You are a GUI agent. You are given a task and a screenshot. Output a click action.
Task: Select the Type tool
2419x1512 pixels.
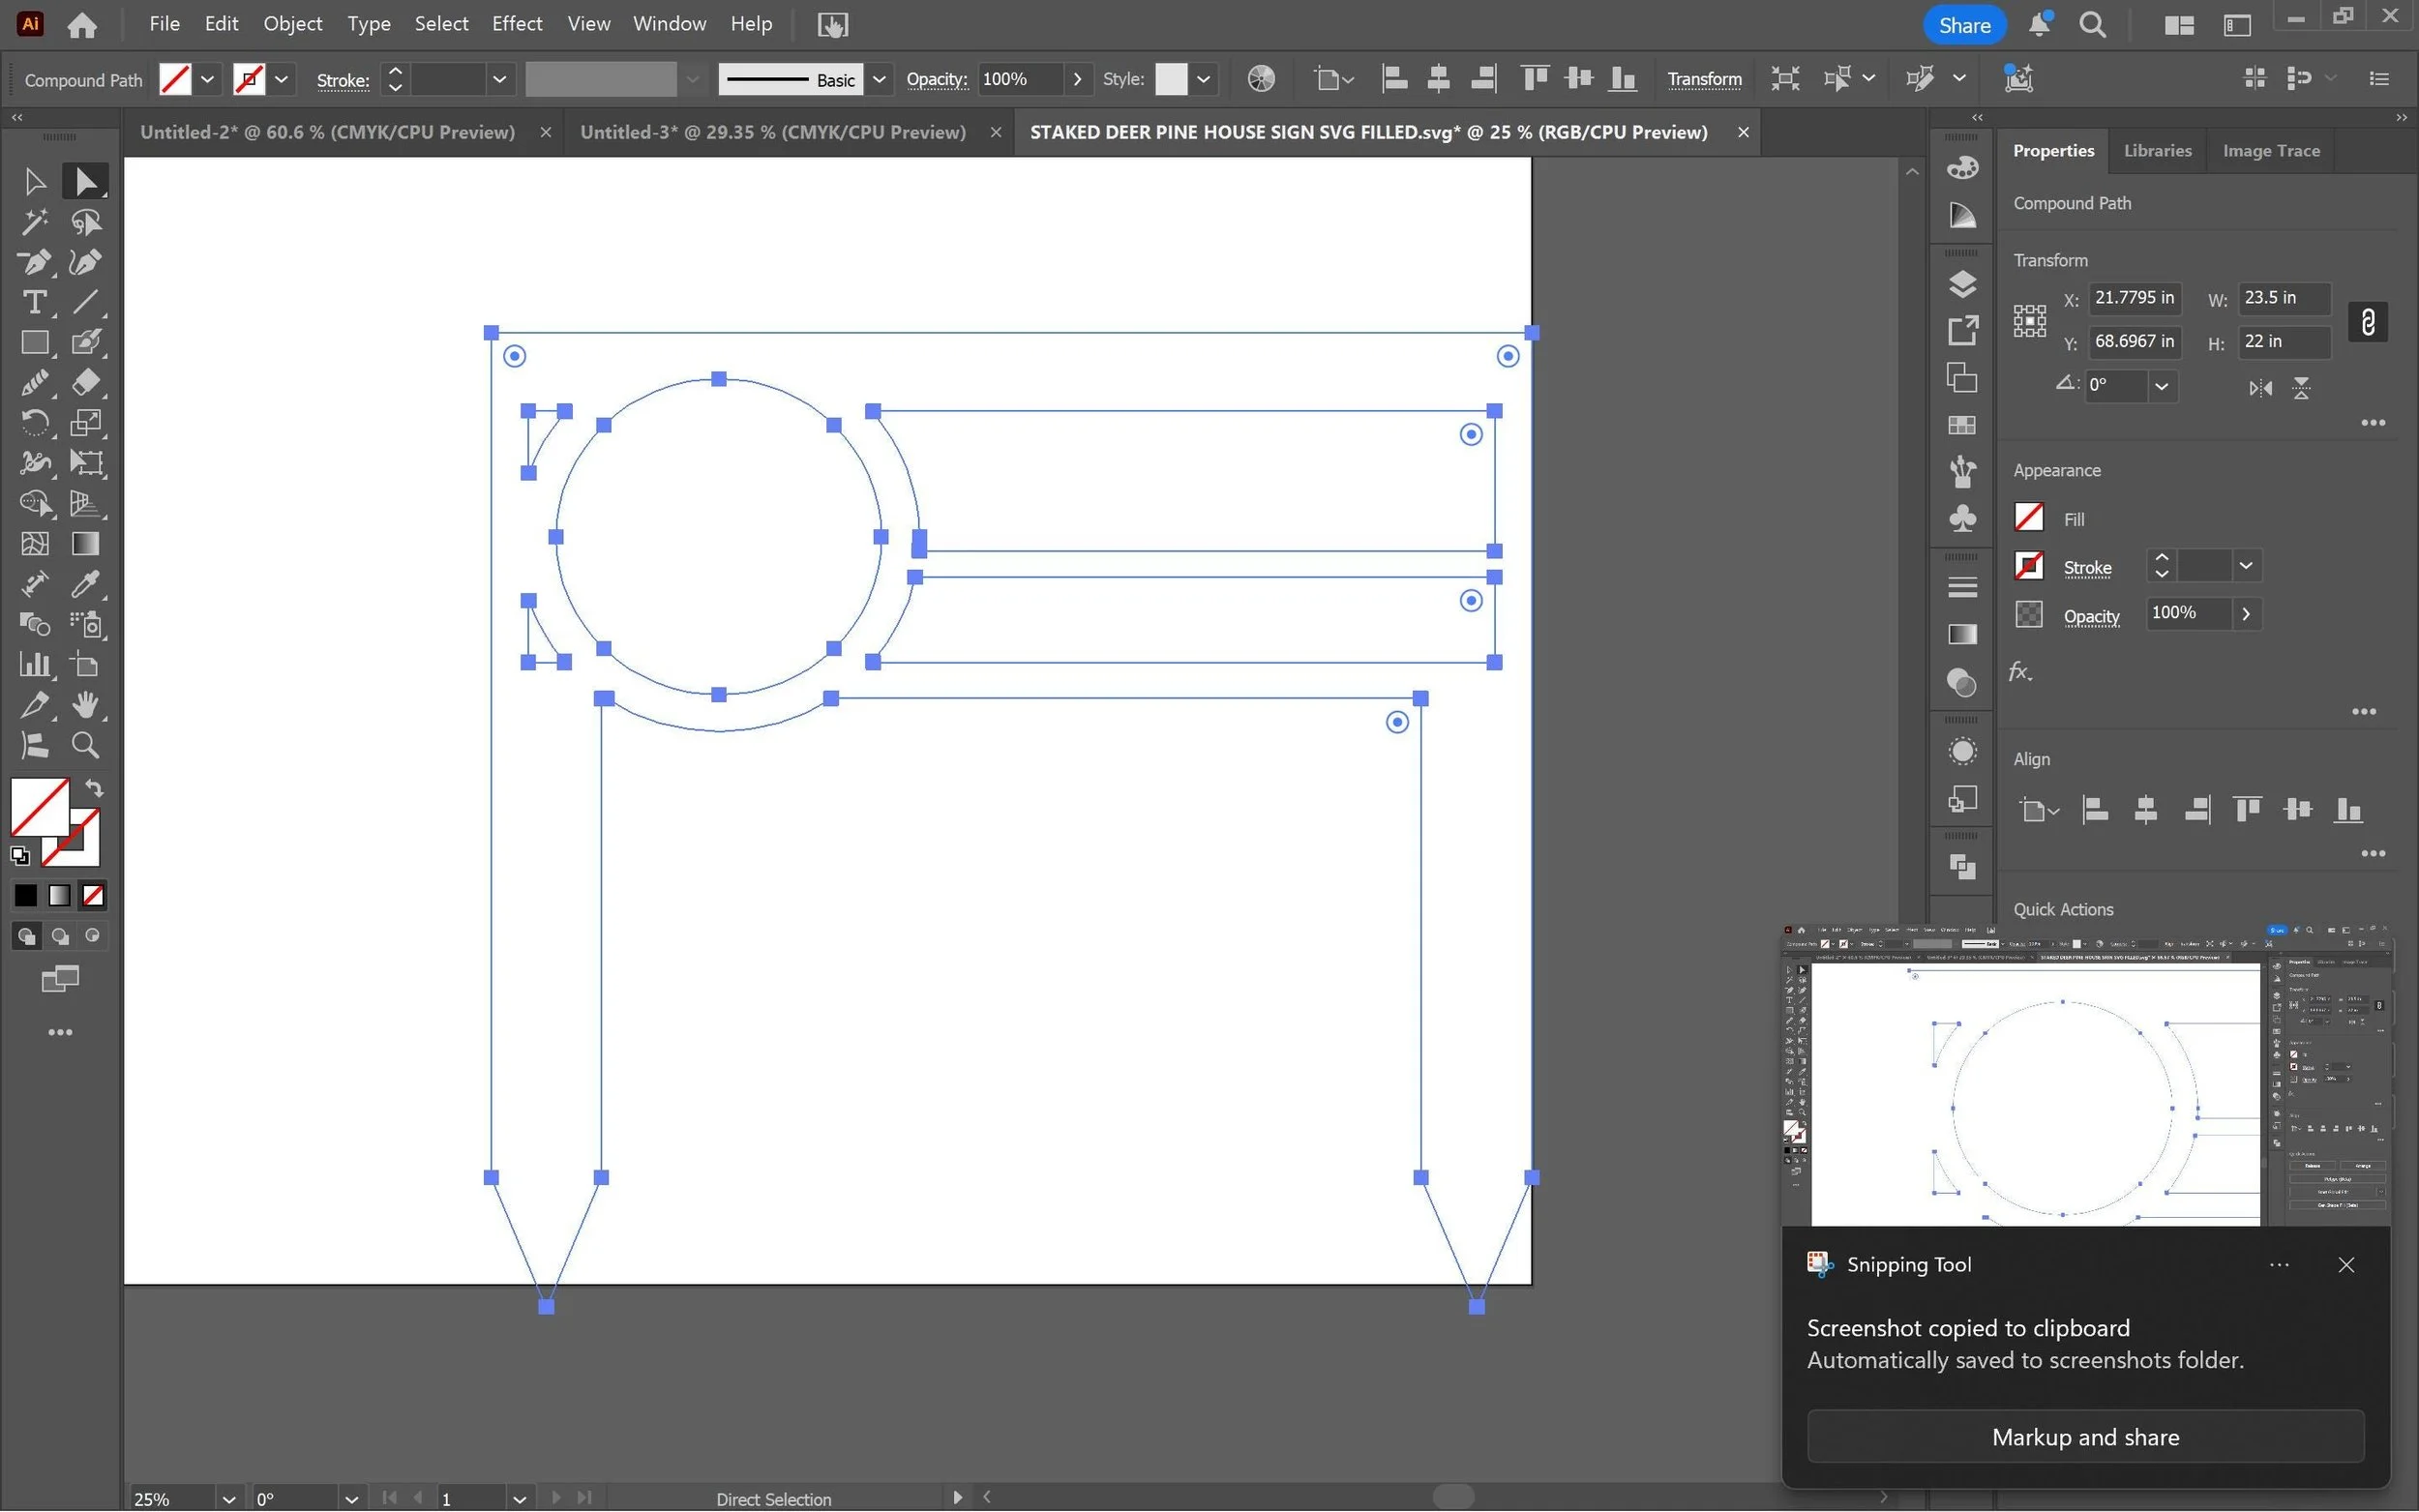point(33,302)
